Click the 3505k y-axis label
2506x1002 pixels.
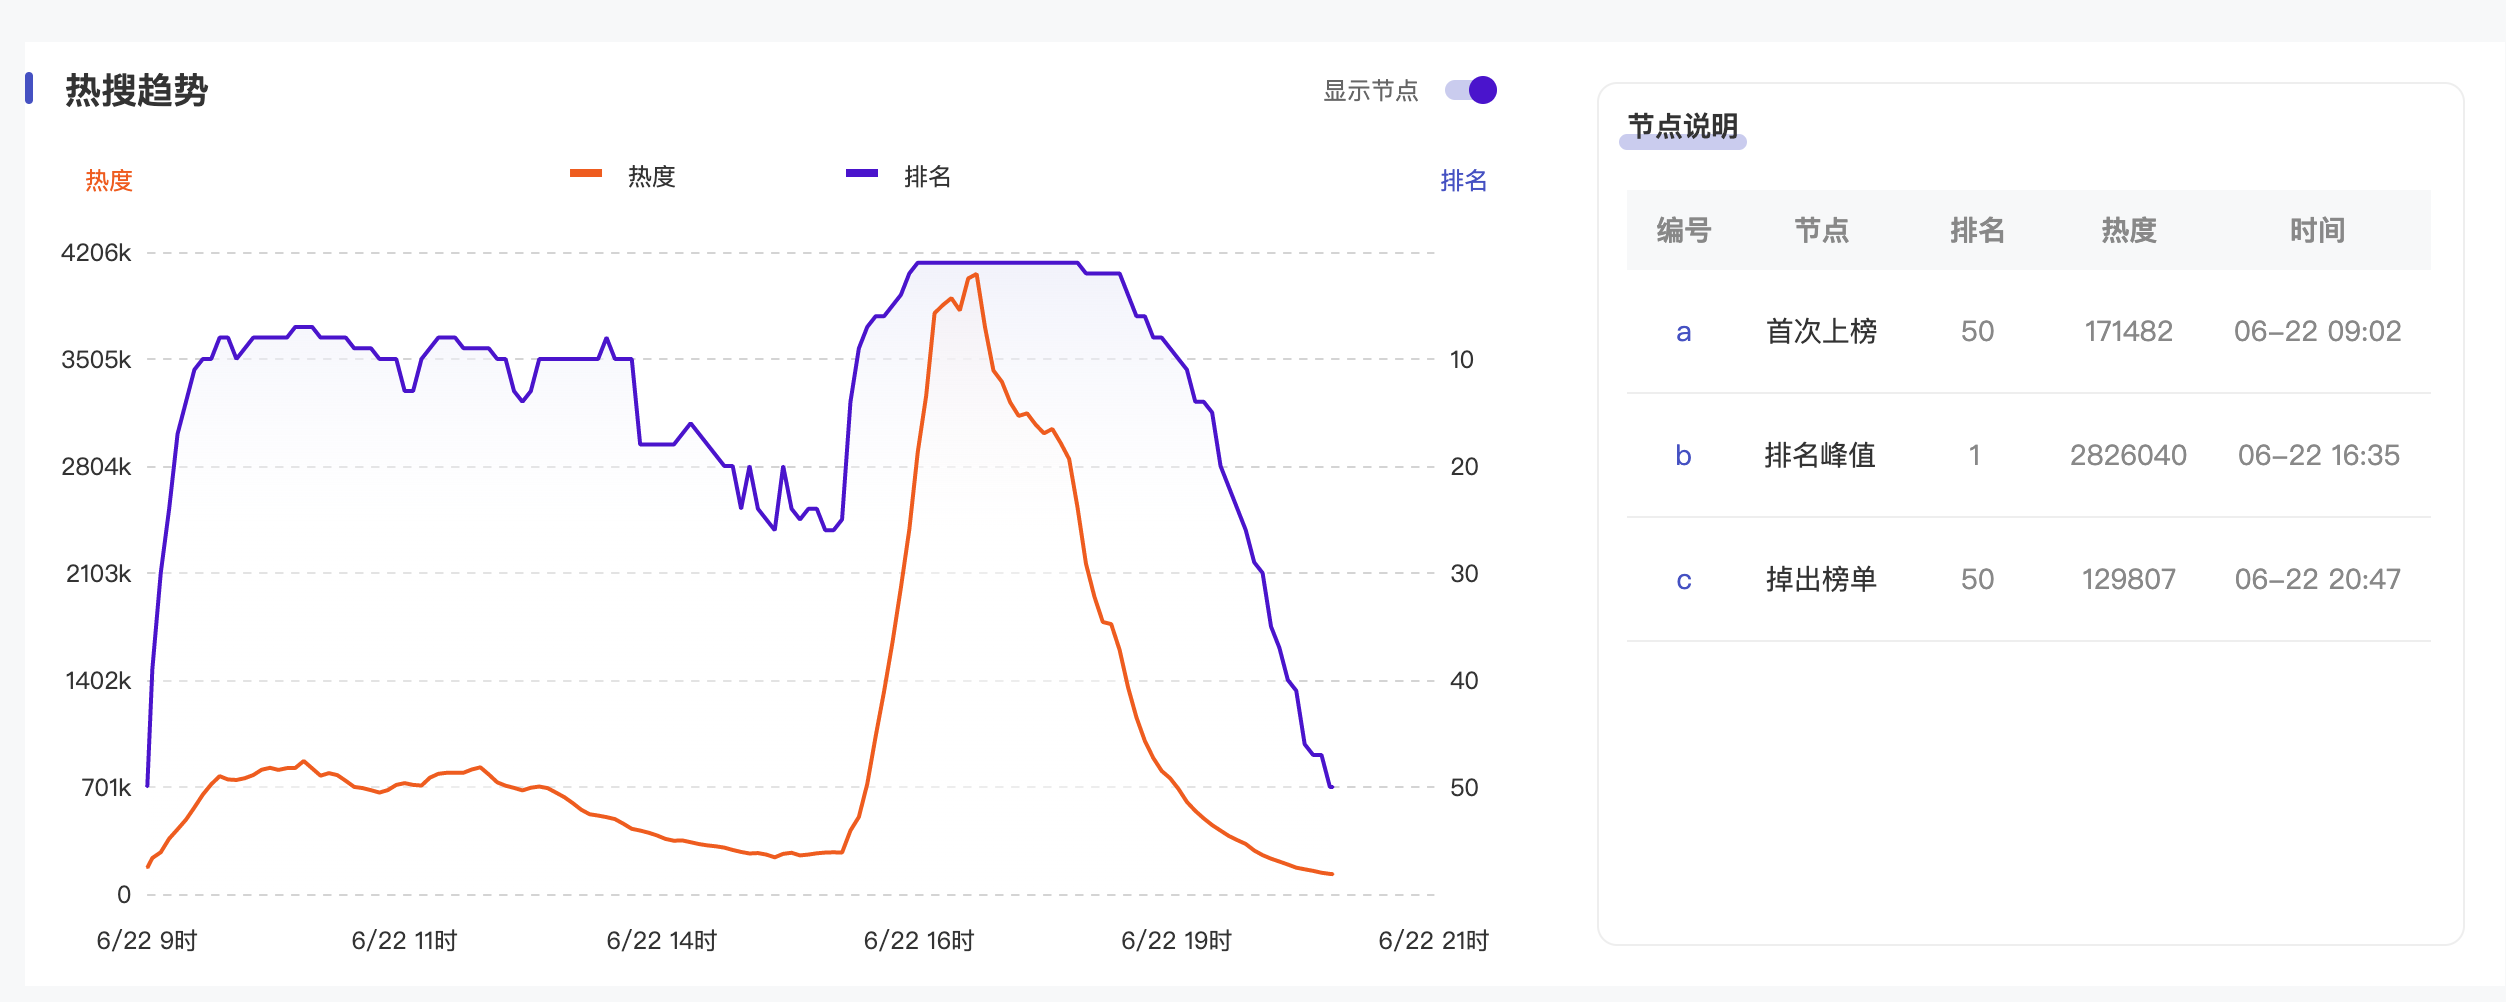point(96,360)
